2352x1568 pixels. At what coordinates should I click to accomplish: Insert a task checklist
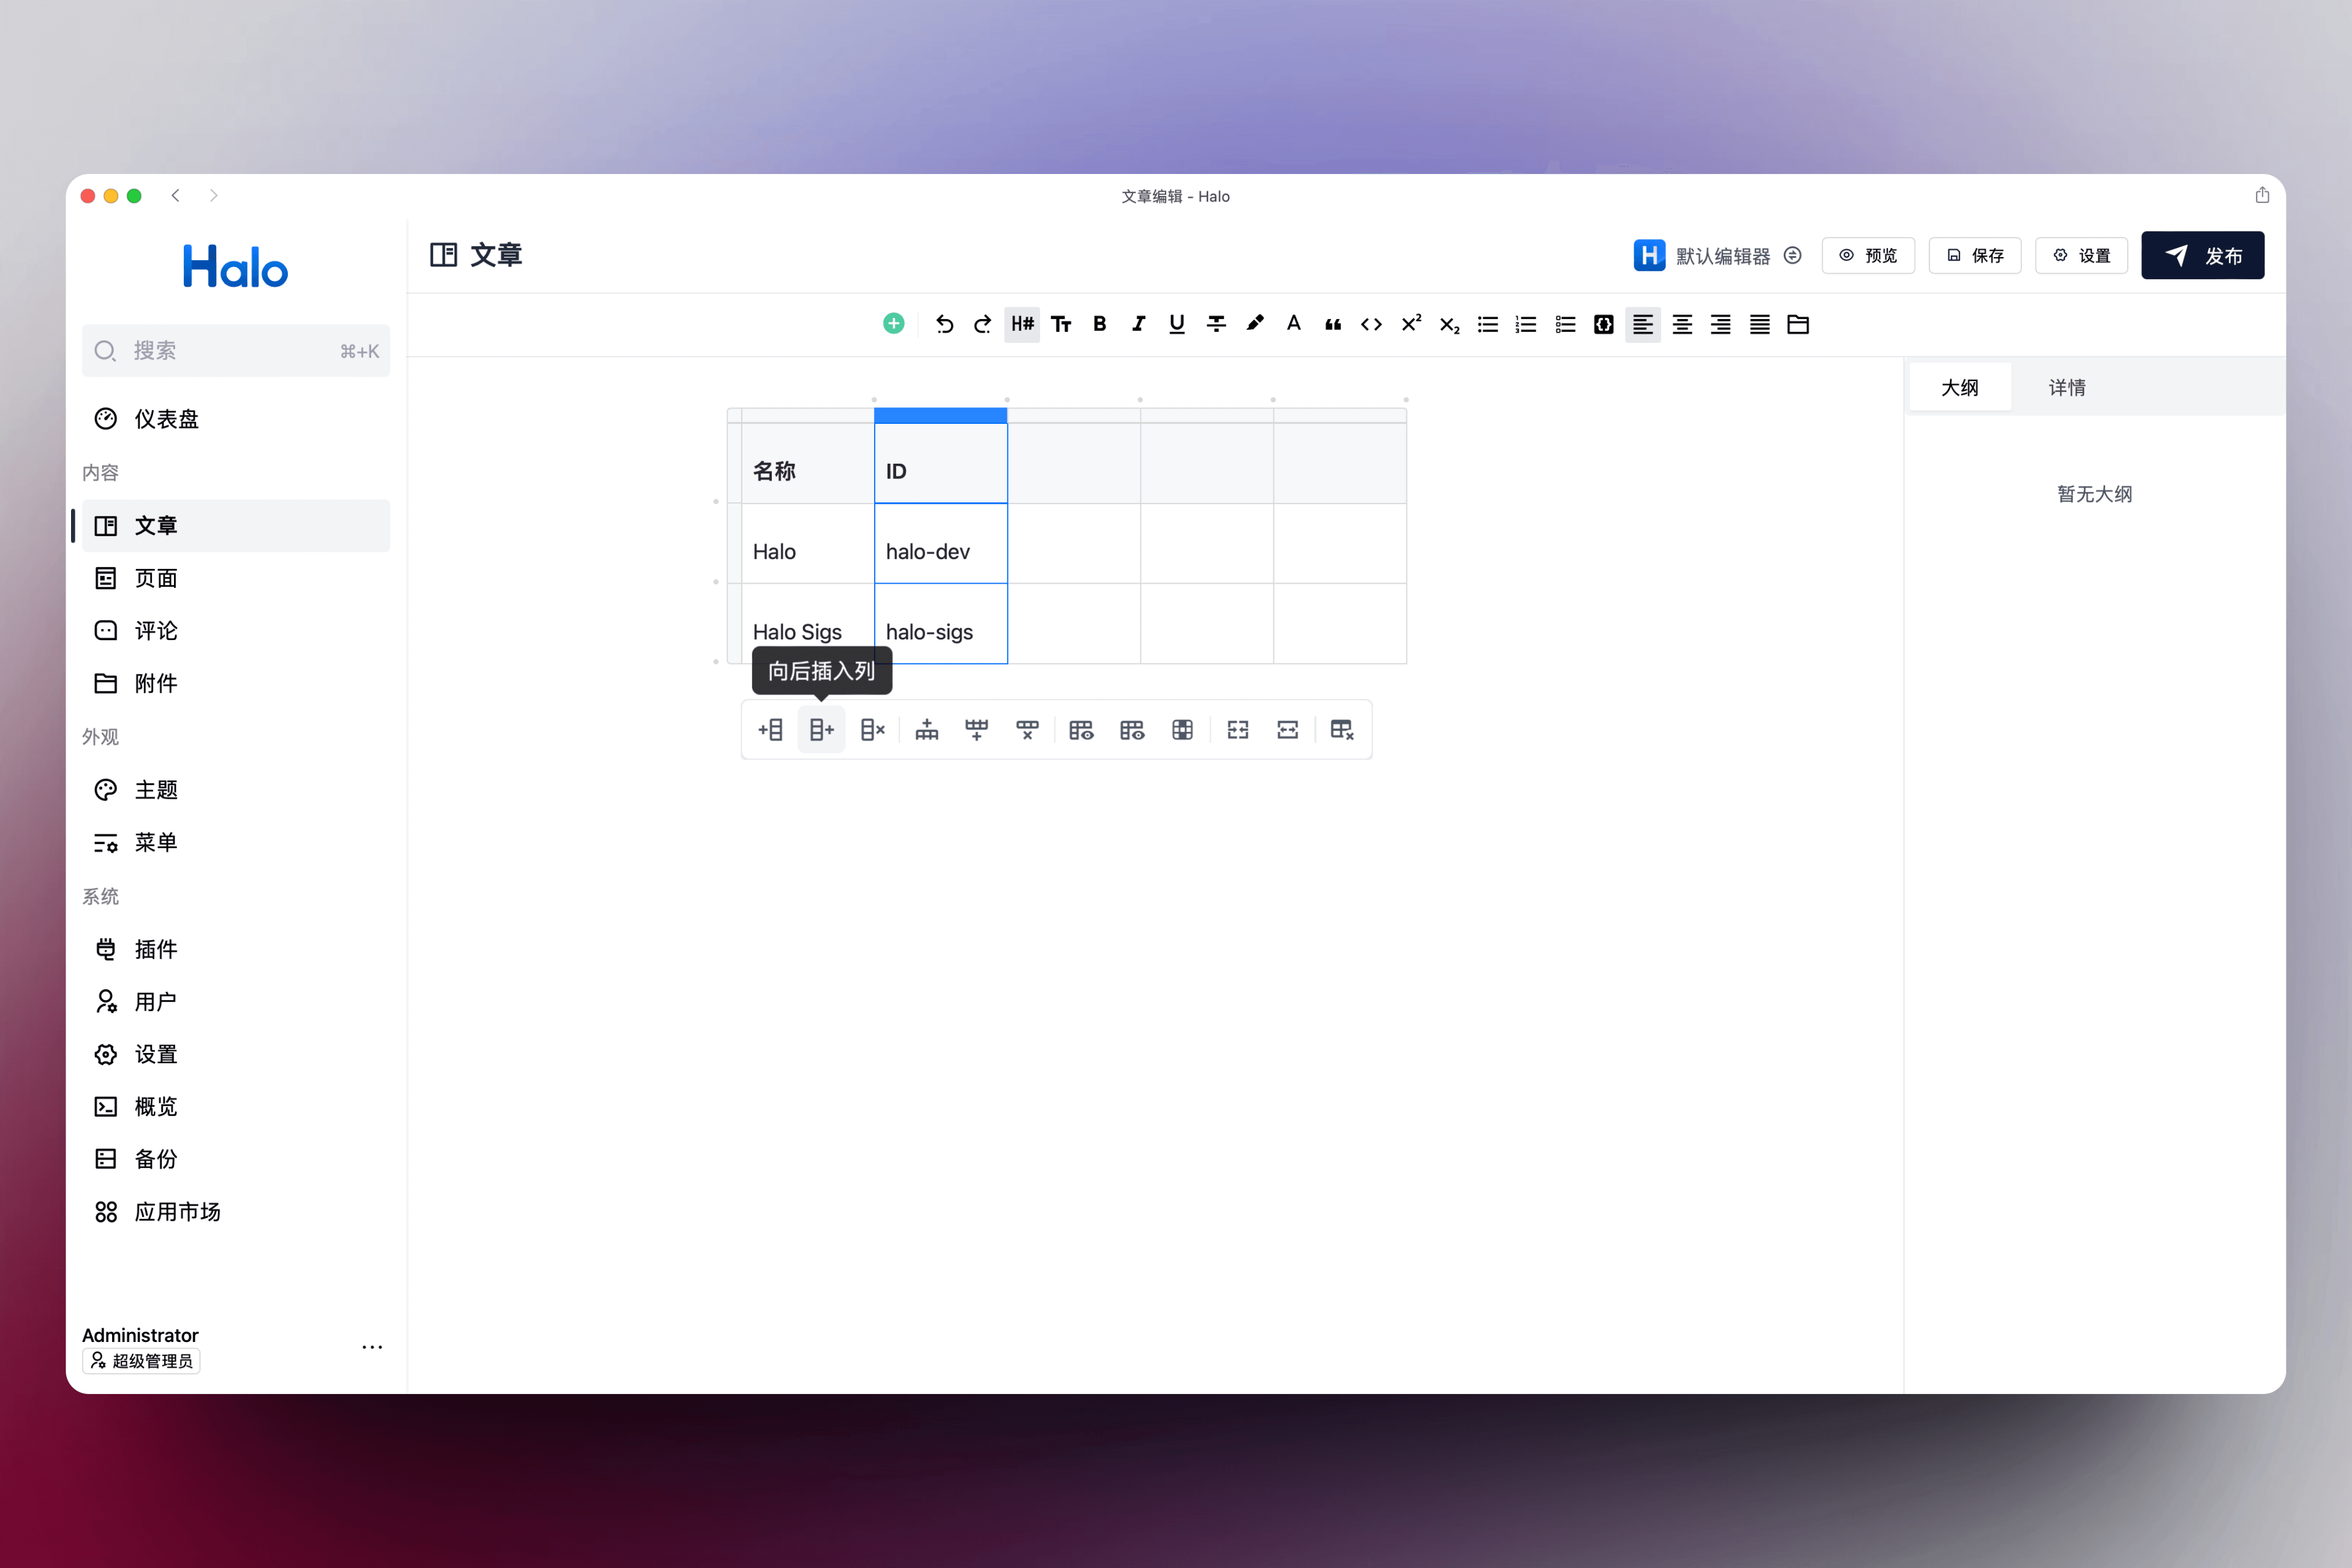coord(1566,324)
